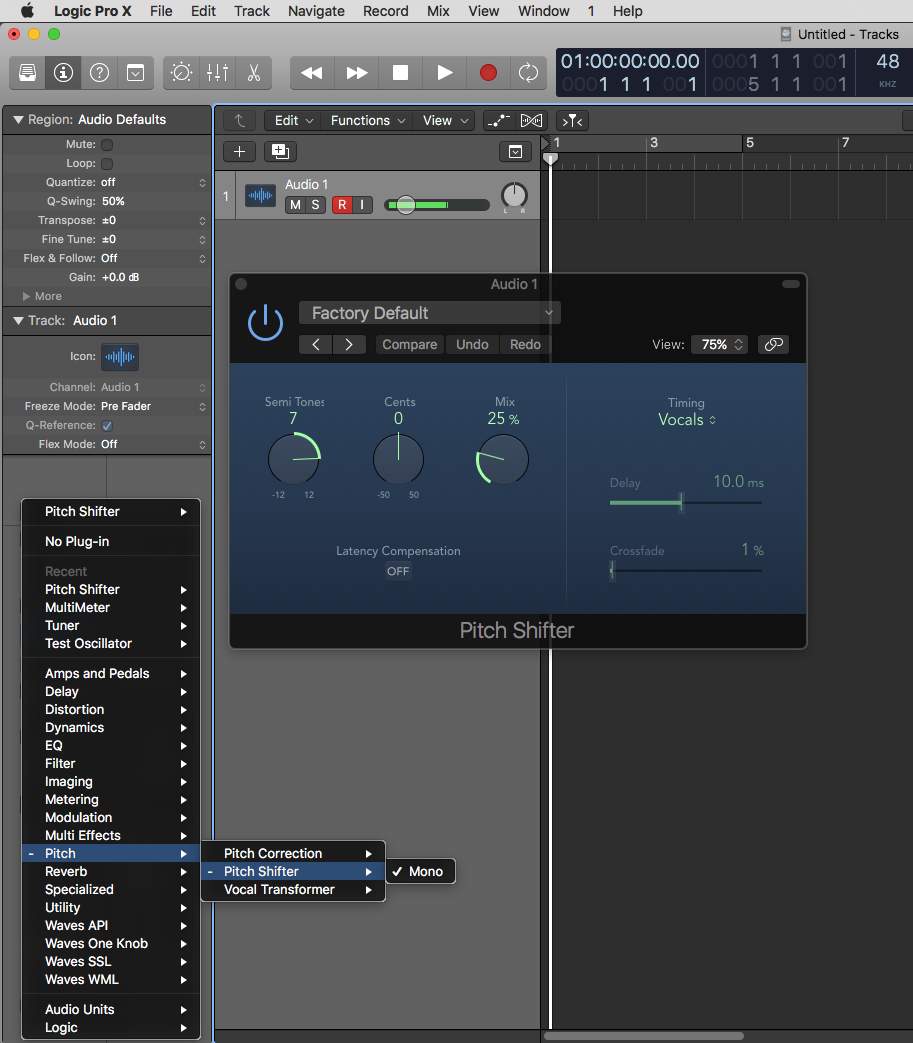Toggle Latency Compensation OFF button
This screenshot has height=1043, width=913.
[398, 571]
